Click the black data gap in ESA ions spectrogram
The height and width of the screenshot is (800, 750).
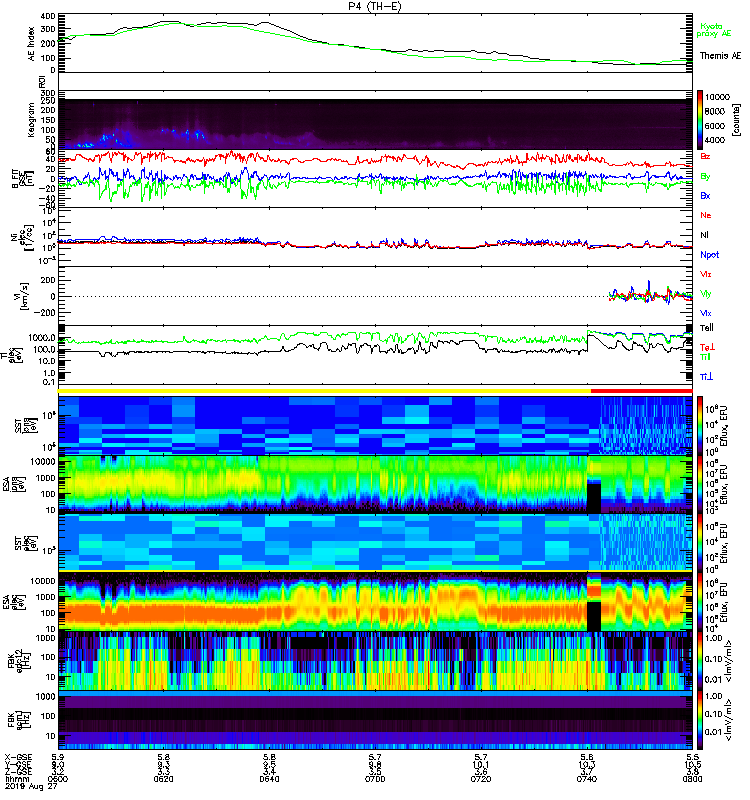click(594, 498)
